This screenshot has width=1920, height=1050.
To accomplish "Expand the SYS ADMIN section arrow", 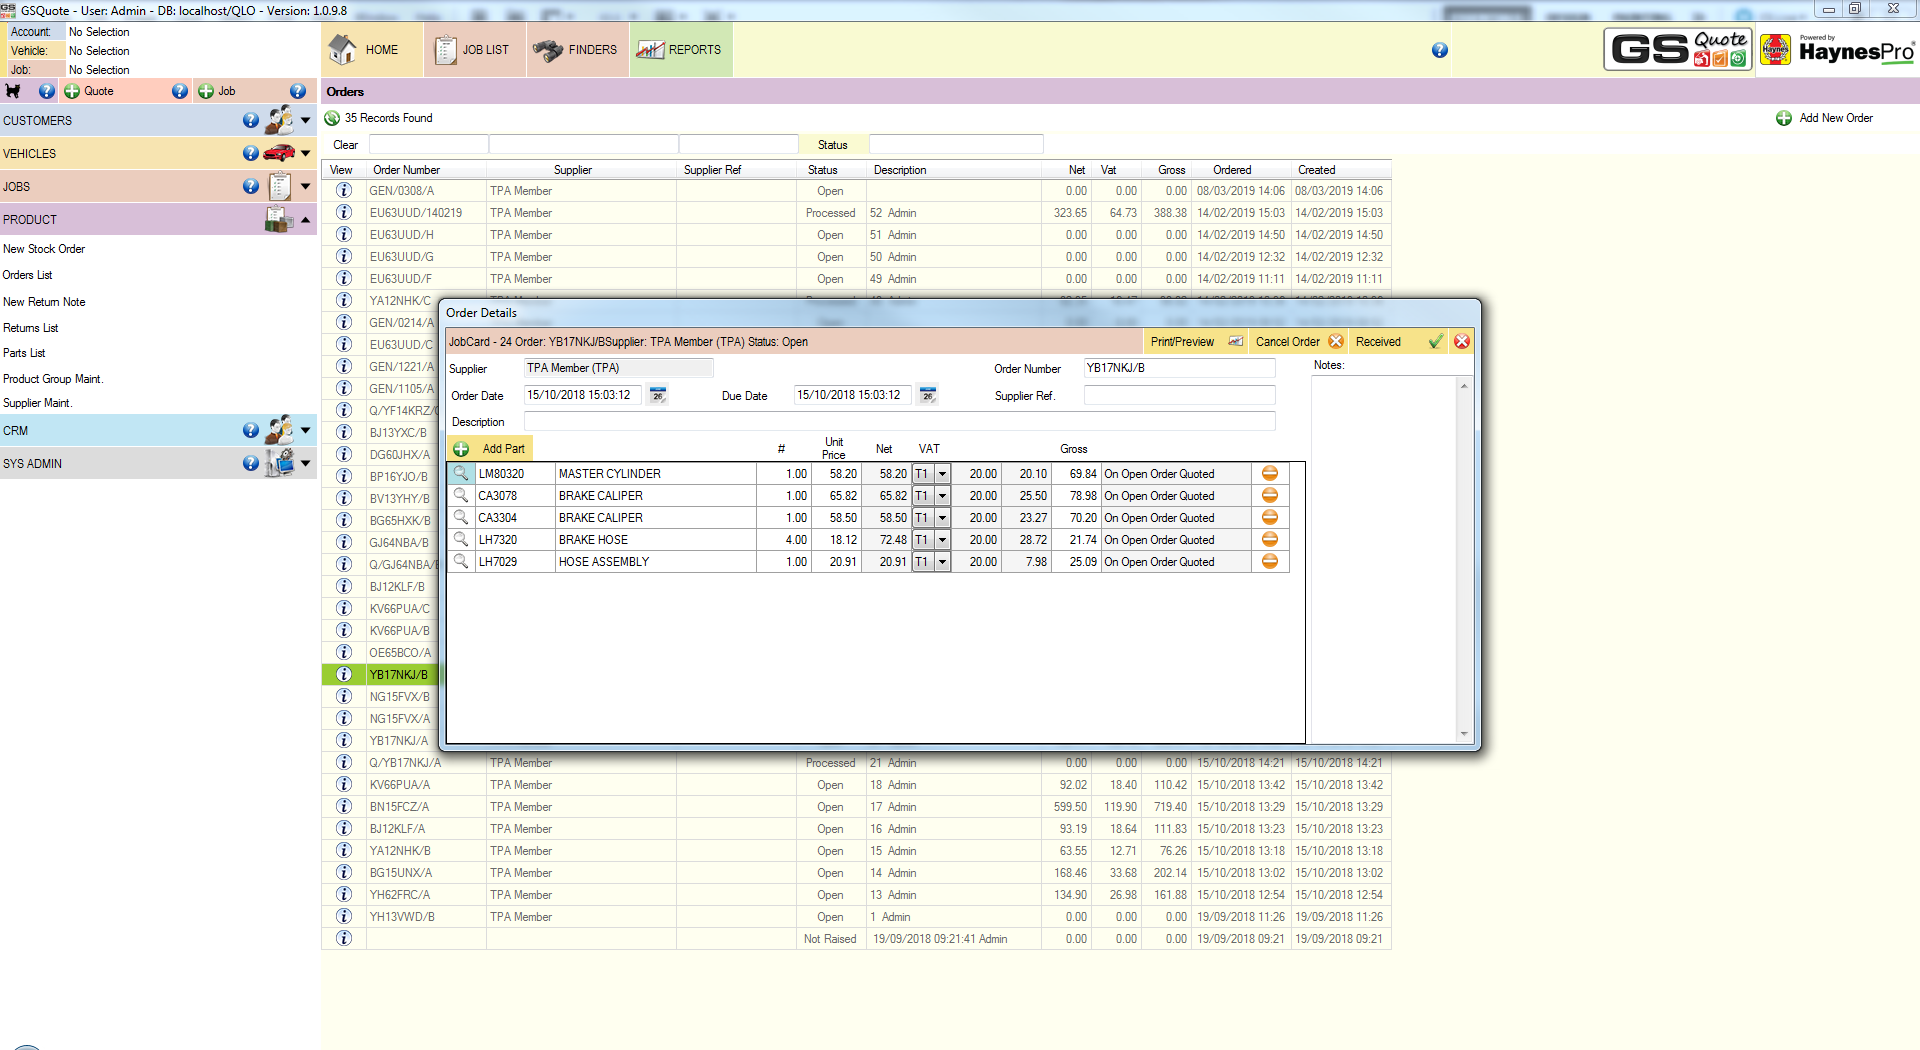I will [x=306, y=464].
